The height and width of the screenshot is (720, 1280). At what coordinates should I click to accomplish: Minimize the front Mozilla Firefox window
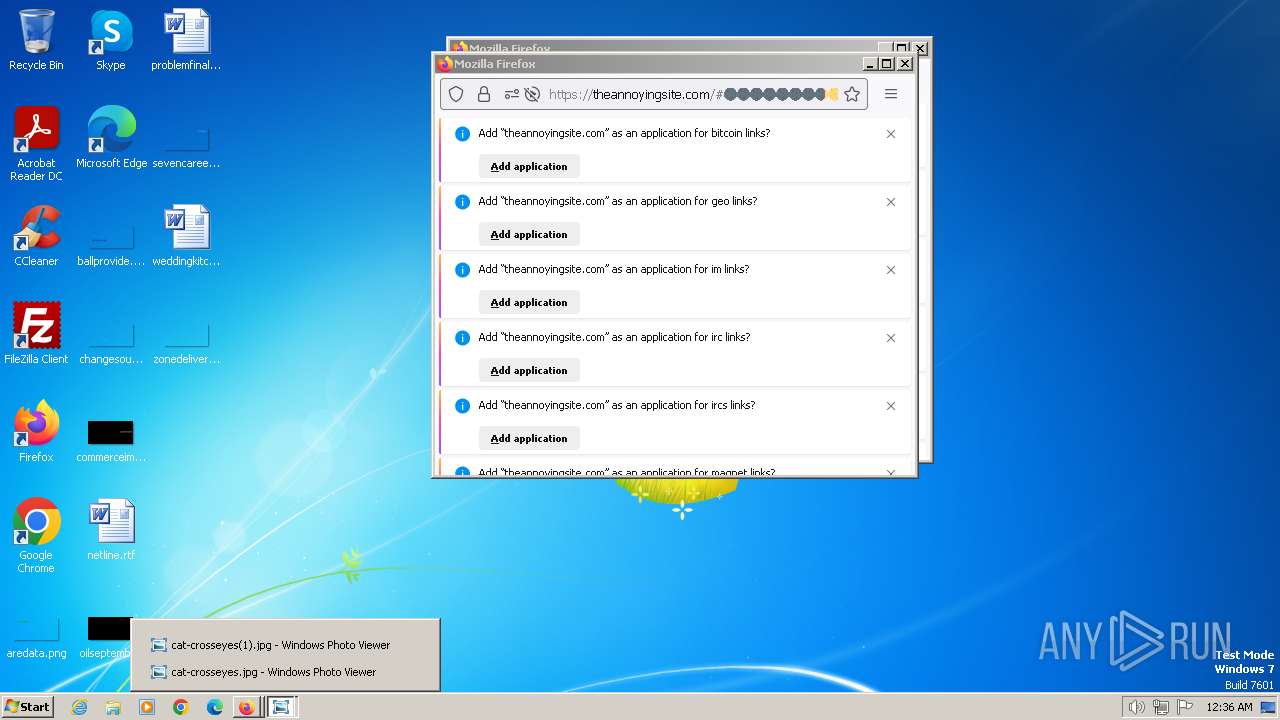point(870,64)
